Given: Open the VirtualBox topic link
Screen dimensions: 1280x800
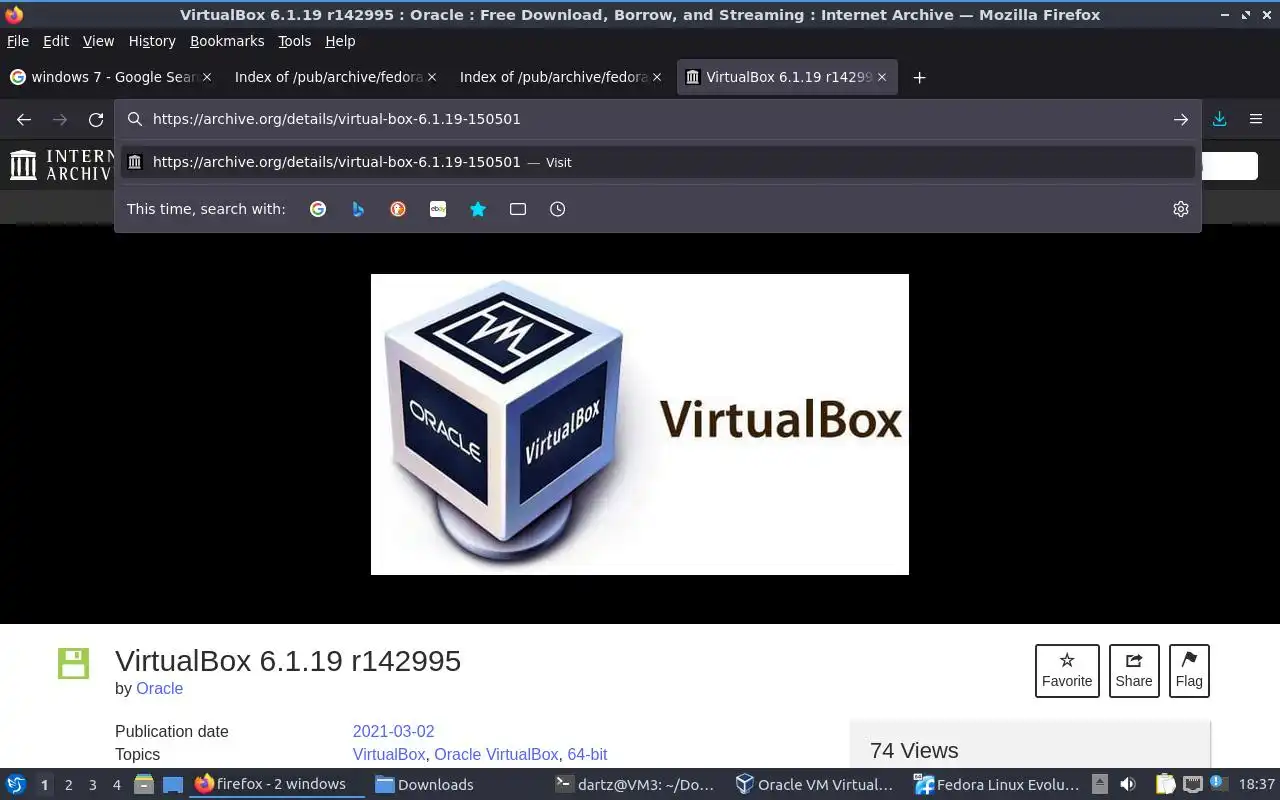Looking at the screenshot, I should [x=389, y=754].
